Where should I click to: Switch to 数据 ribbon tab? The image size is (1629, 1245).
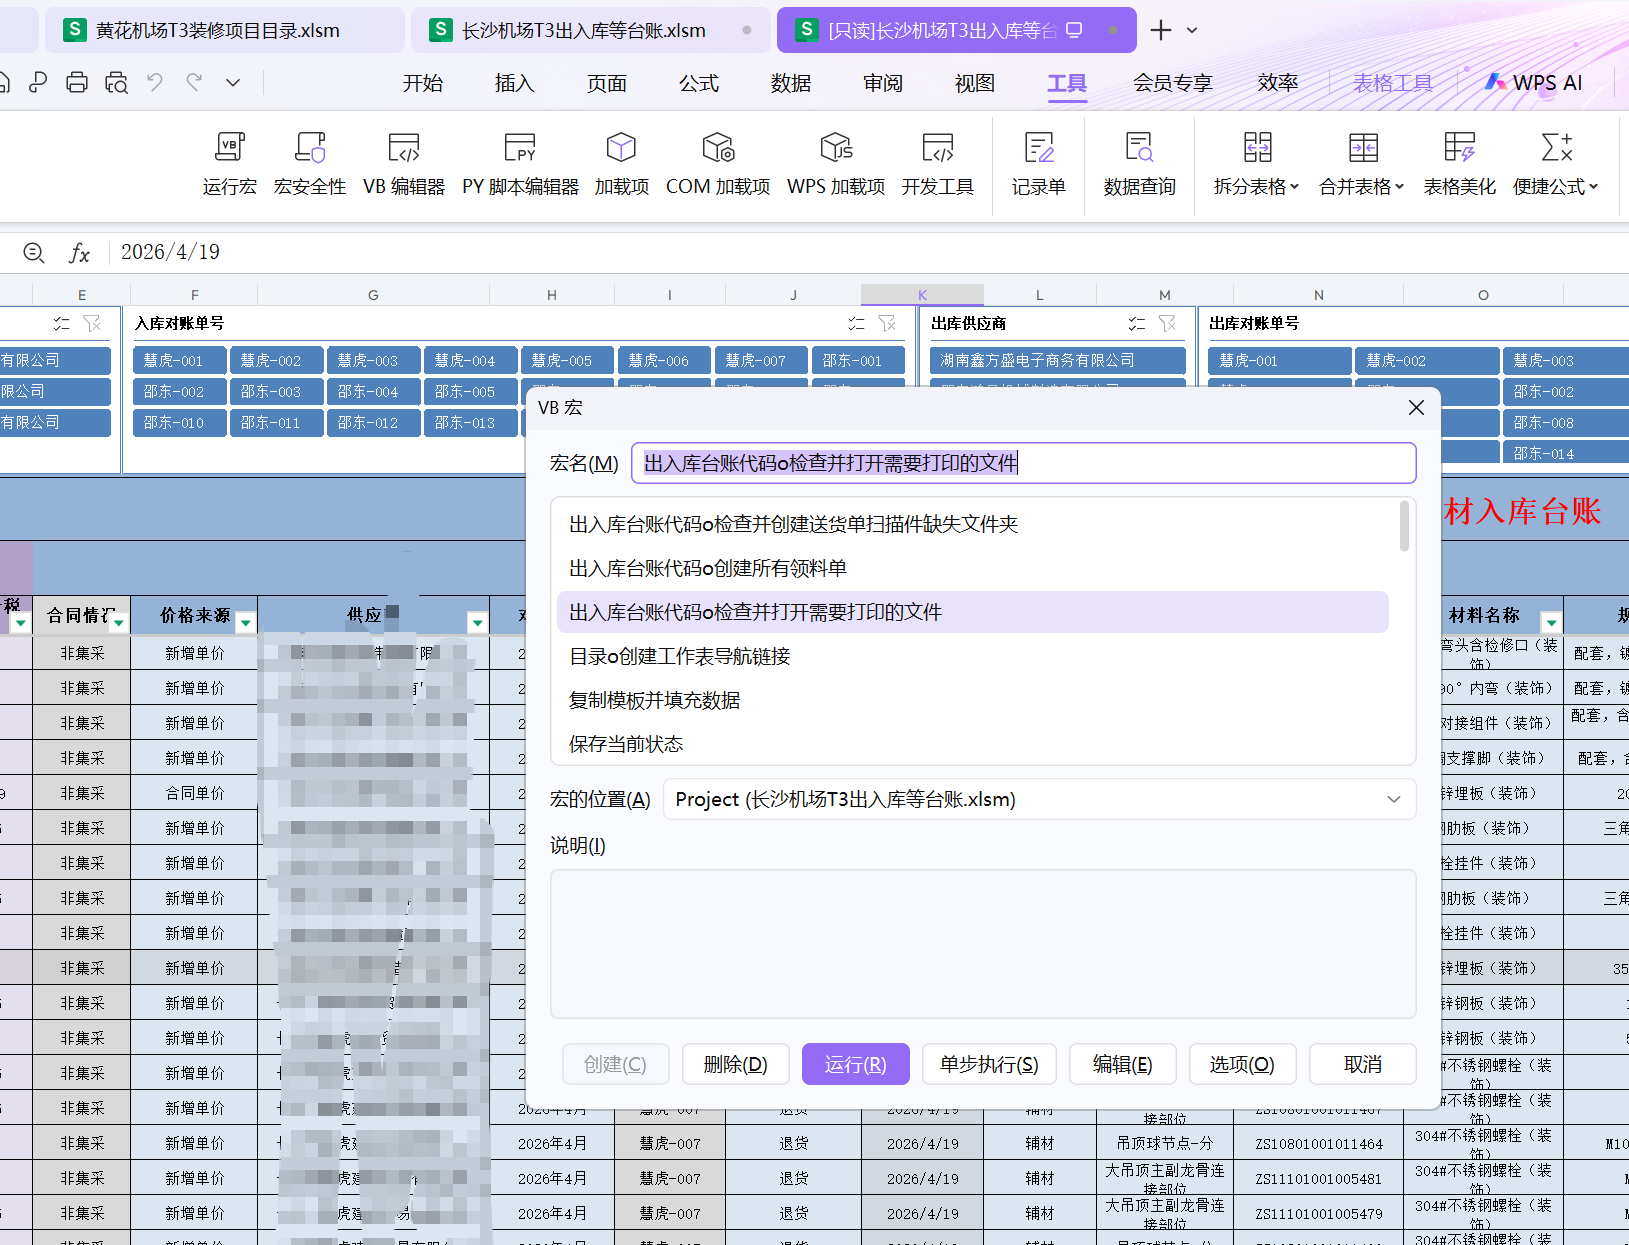pos(791,83)
